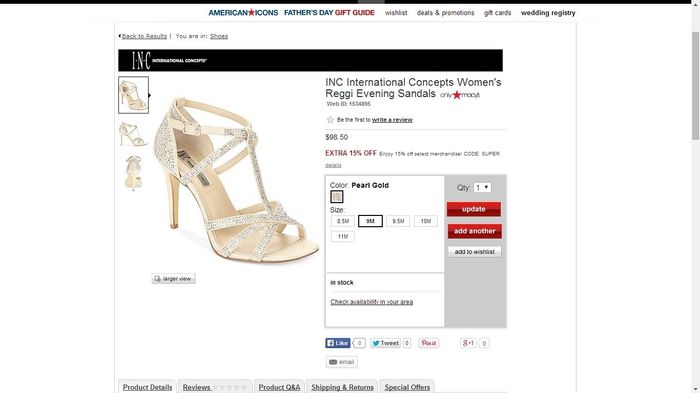This screenshot has height=393, width=700.
Task: Switch to the Shipping & Returns tab
Action: [x=342, y=387]
